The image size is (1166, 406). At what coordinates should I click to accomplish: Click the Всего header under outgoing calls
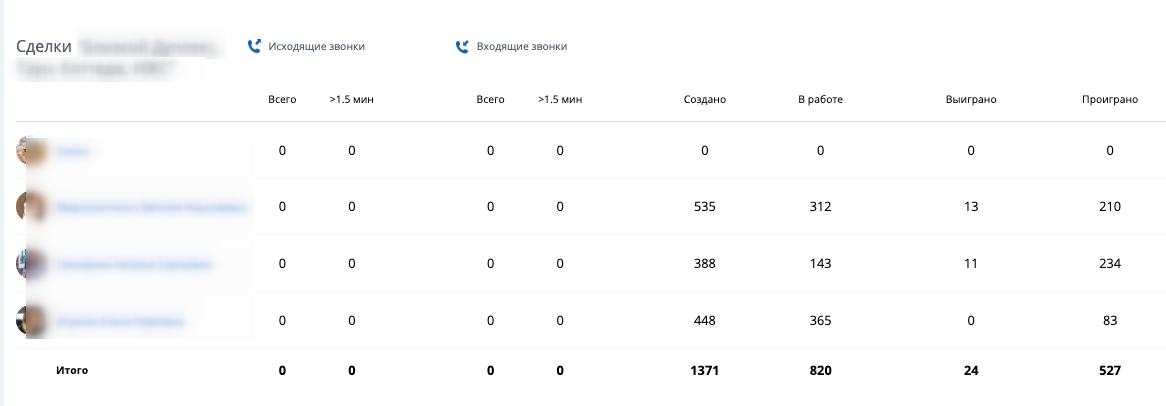[x=282, y=99]
